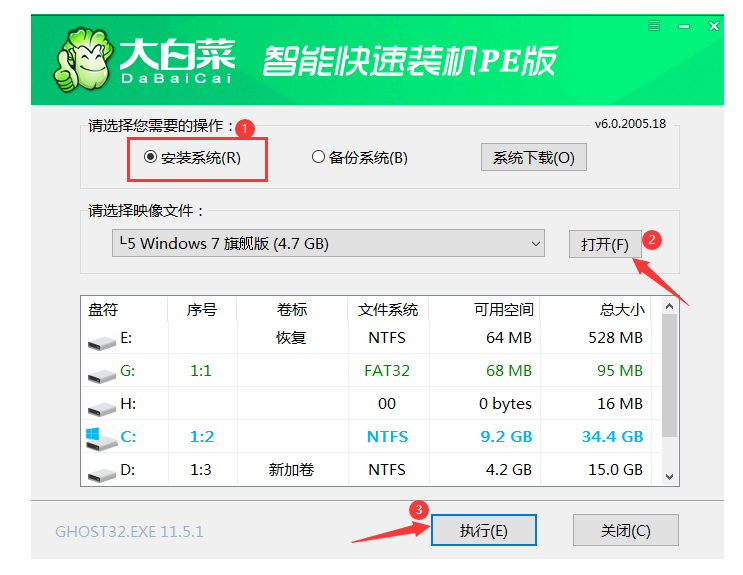Click the 关闭(C) button

[x=625, y=530]
